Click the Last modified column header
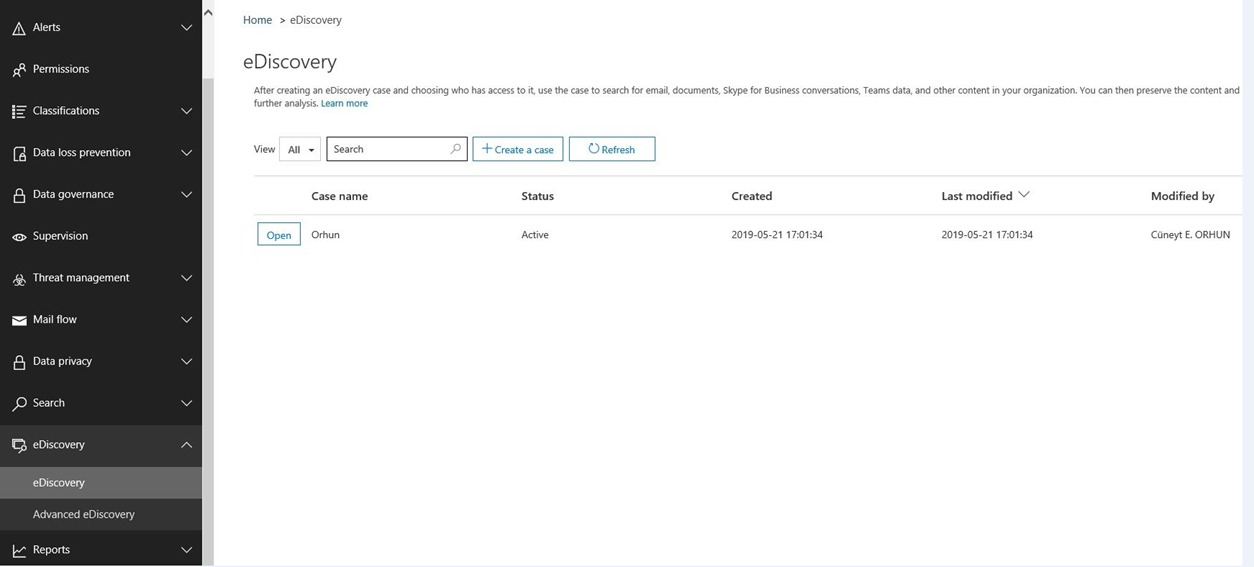This screenshot has width=1254, height=567. pos(977,196)
